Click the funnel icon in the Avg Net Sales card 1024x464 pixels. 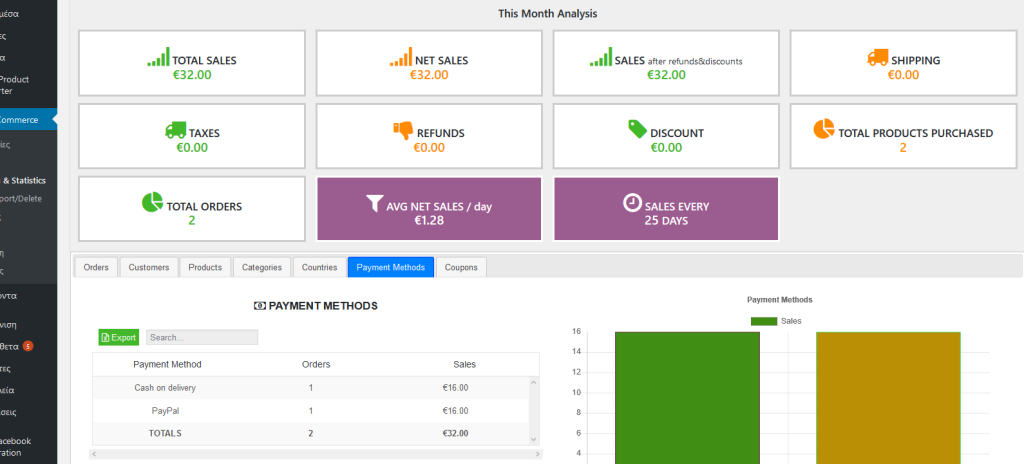click(374, 203)
